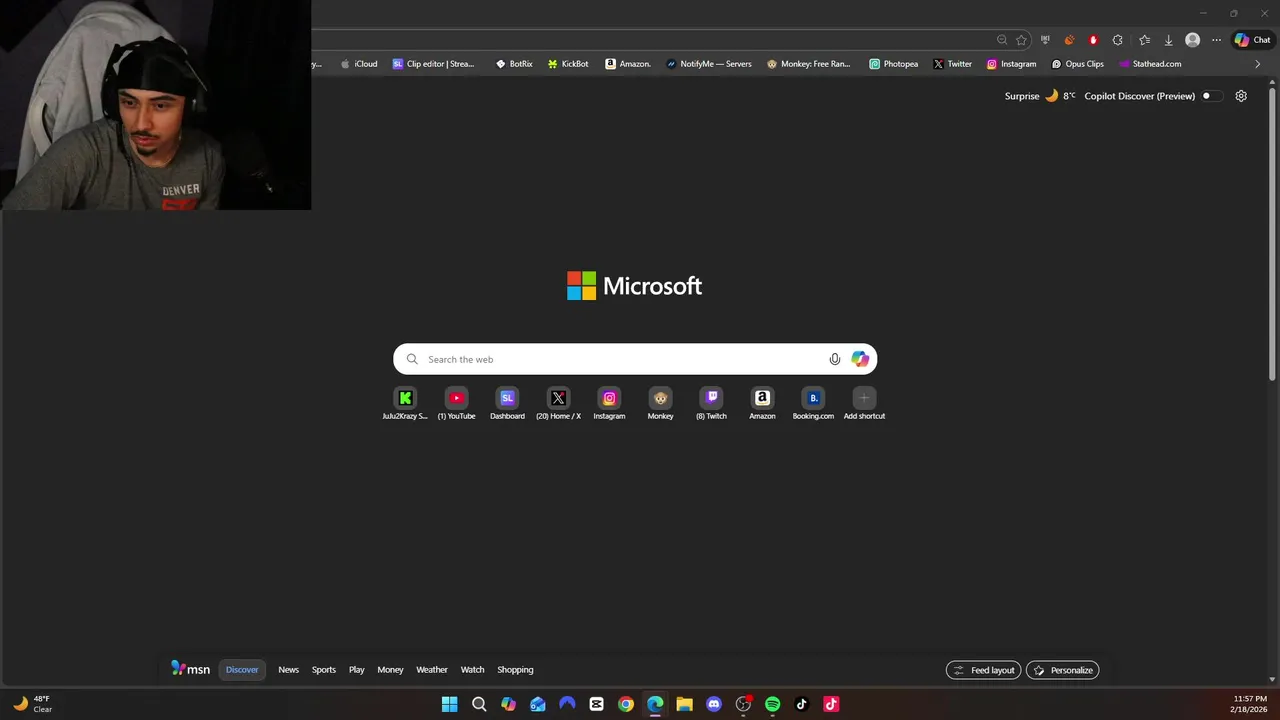Open Copilot from the search box icon

click(x=860, y=359)
